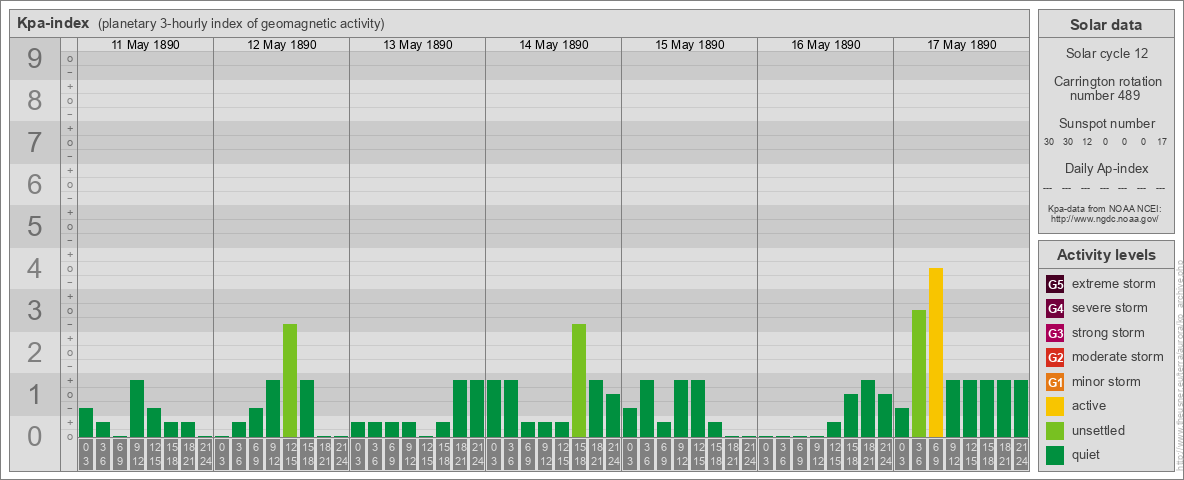Click the Kp scale number 2
Image resolution: width=1184 pixels, height=480 pixels.
point(35,352)
